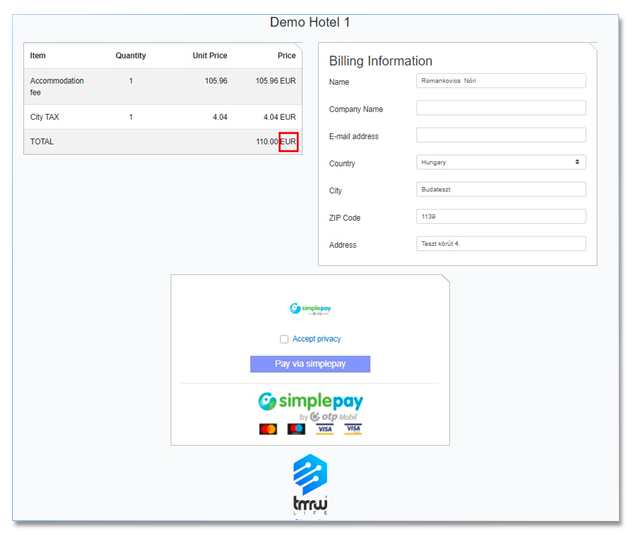Image resolution: width=638 pixels, height=535 pixels.
Task: Open the Country dropdown showing Hungary
Action: pos(501,162)
